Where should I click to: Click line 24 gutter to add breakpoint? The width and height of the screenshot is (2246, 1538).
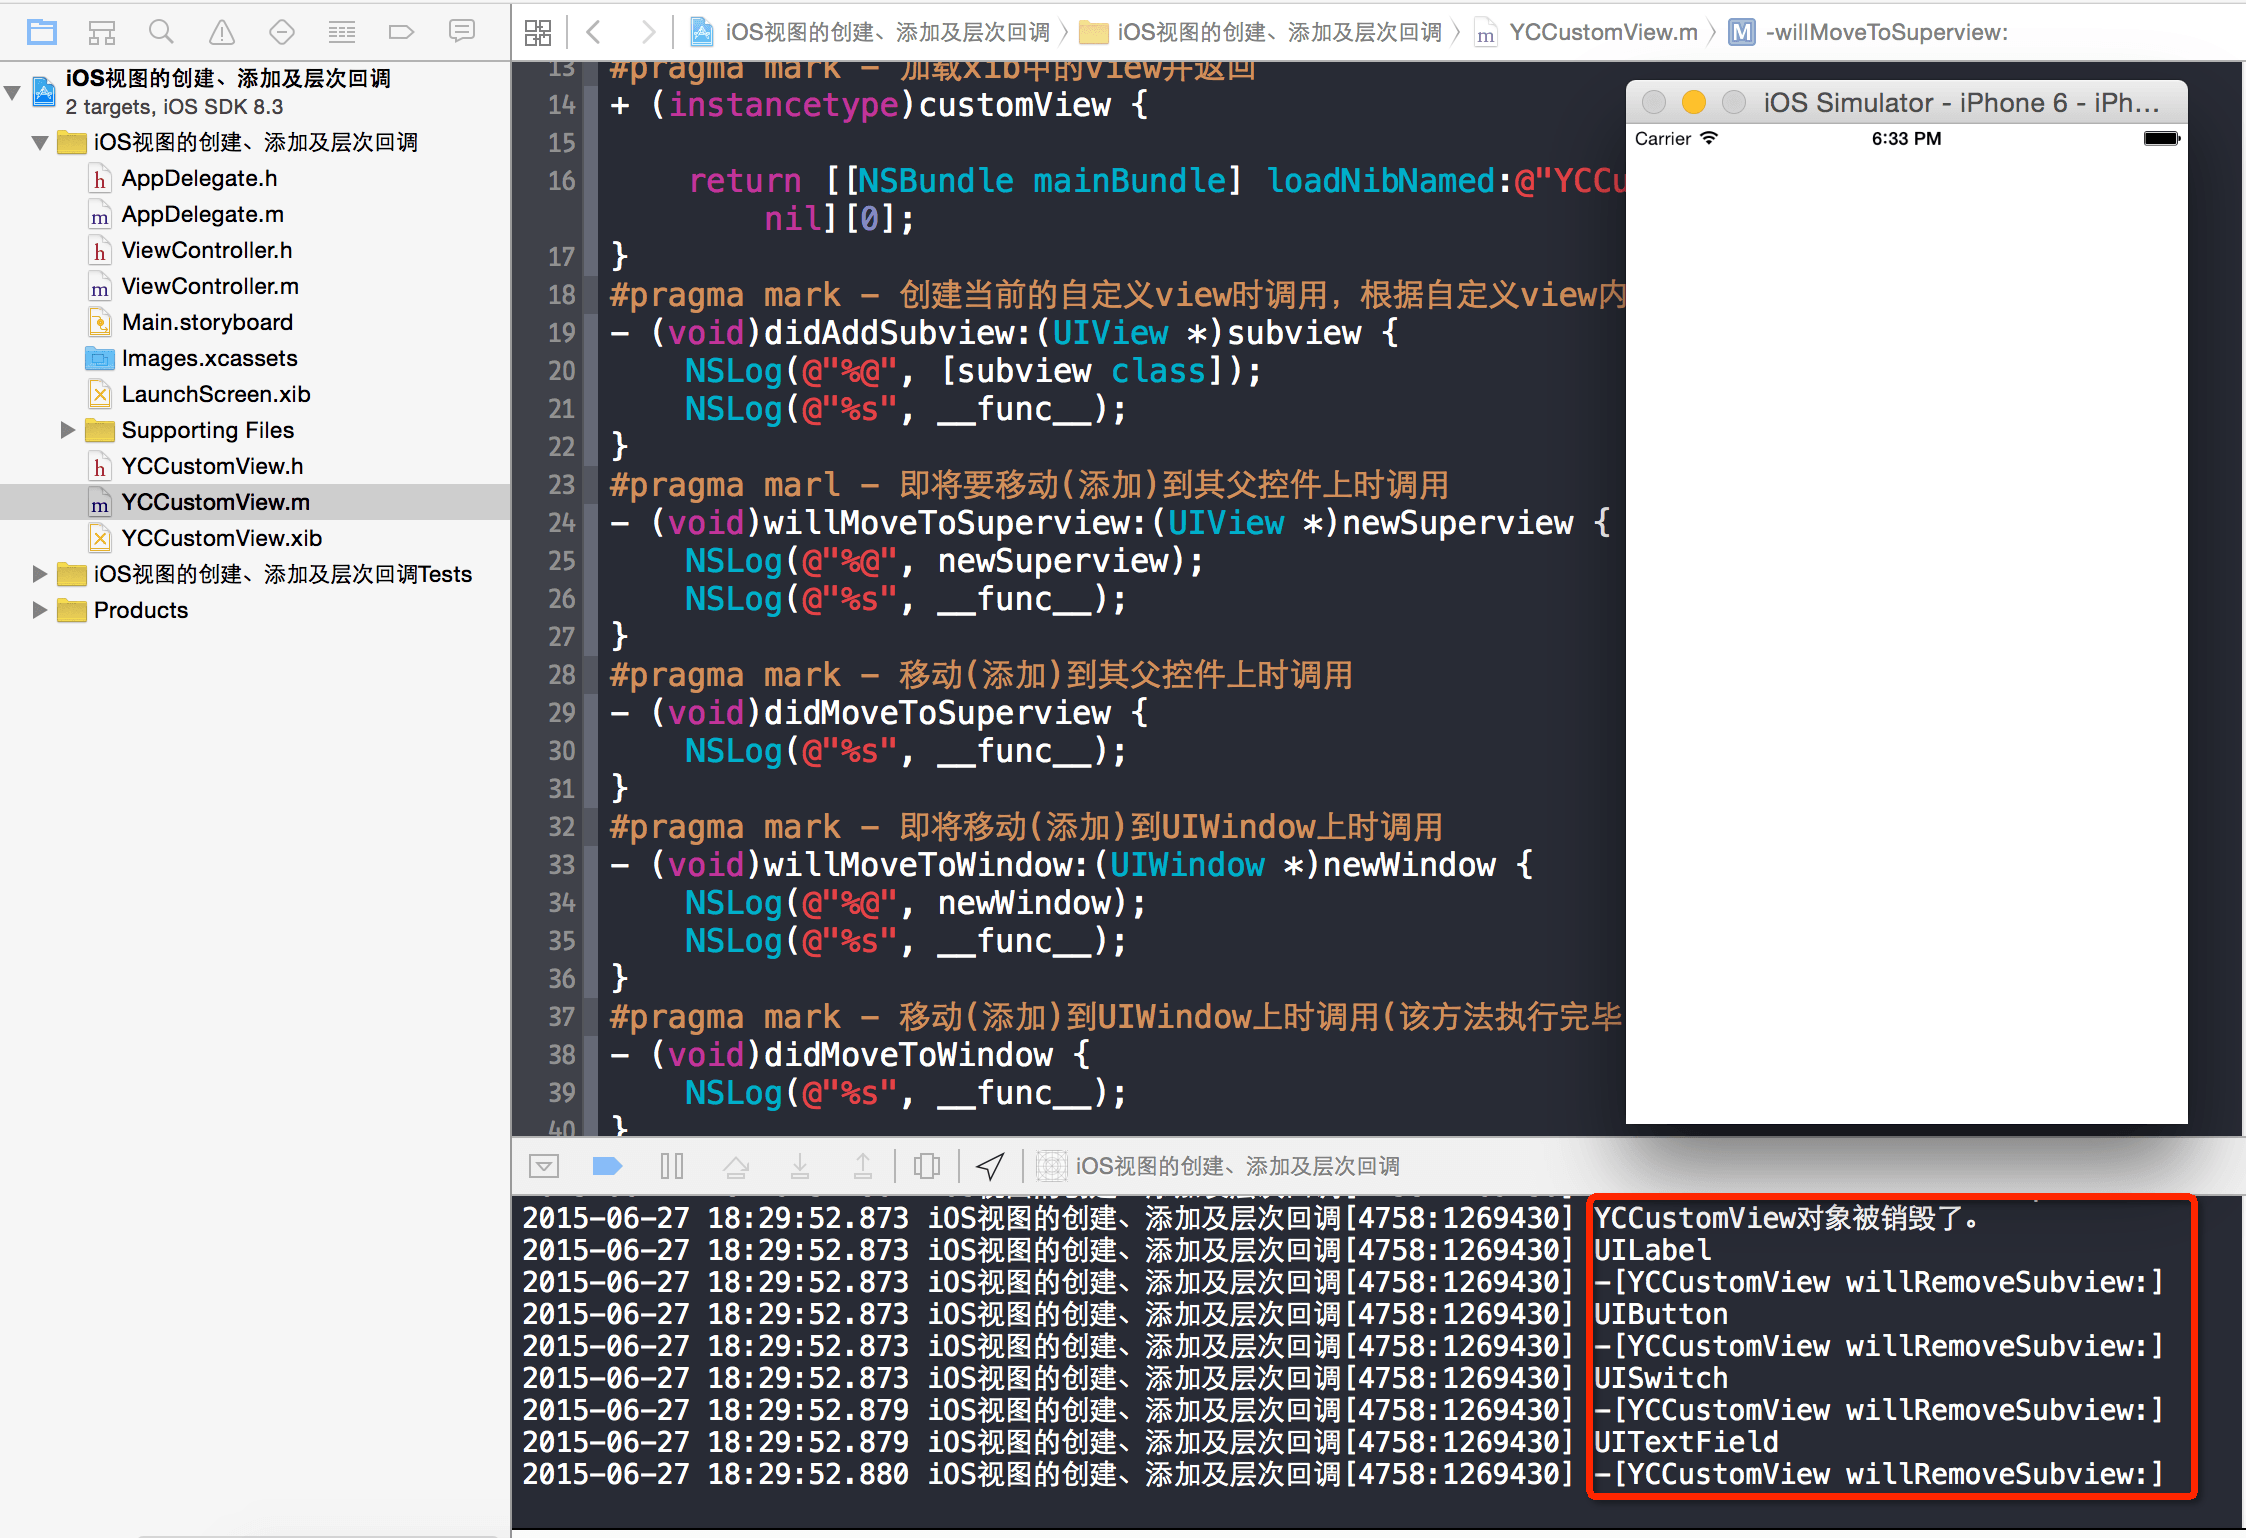click(x=562, y=523)
